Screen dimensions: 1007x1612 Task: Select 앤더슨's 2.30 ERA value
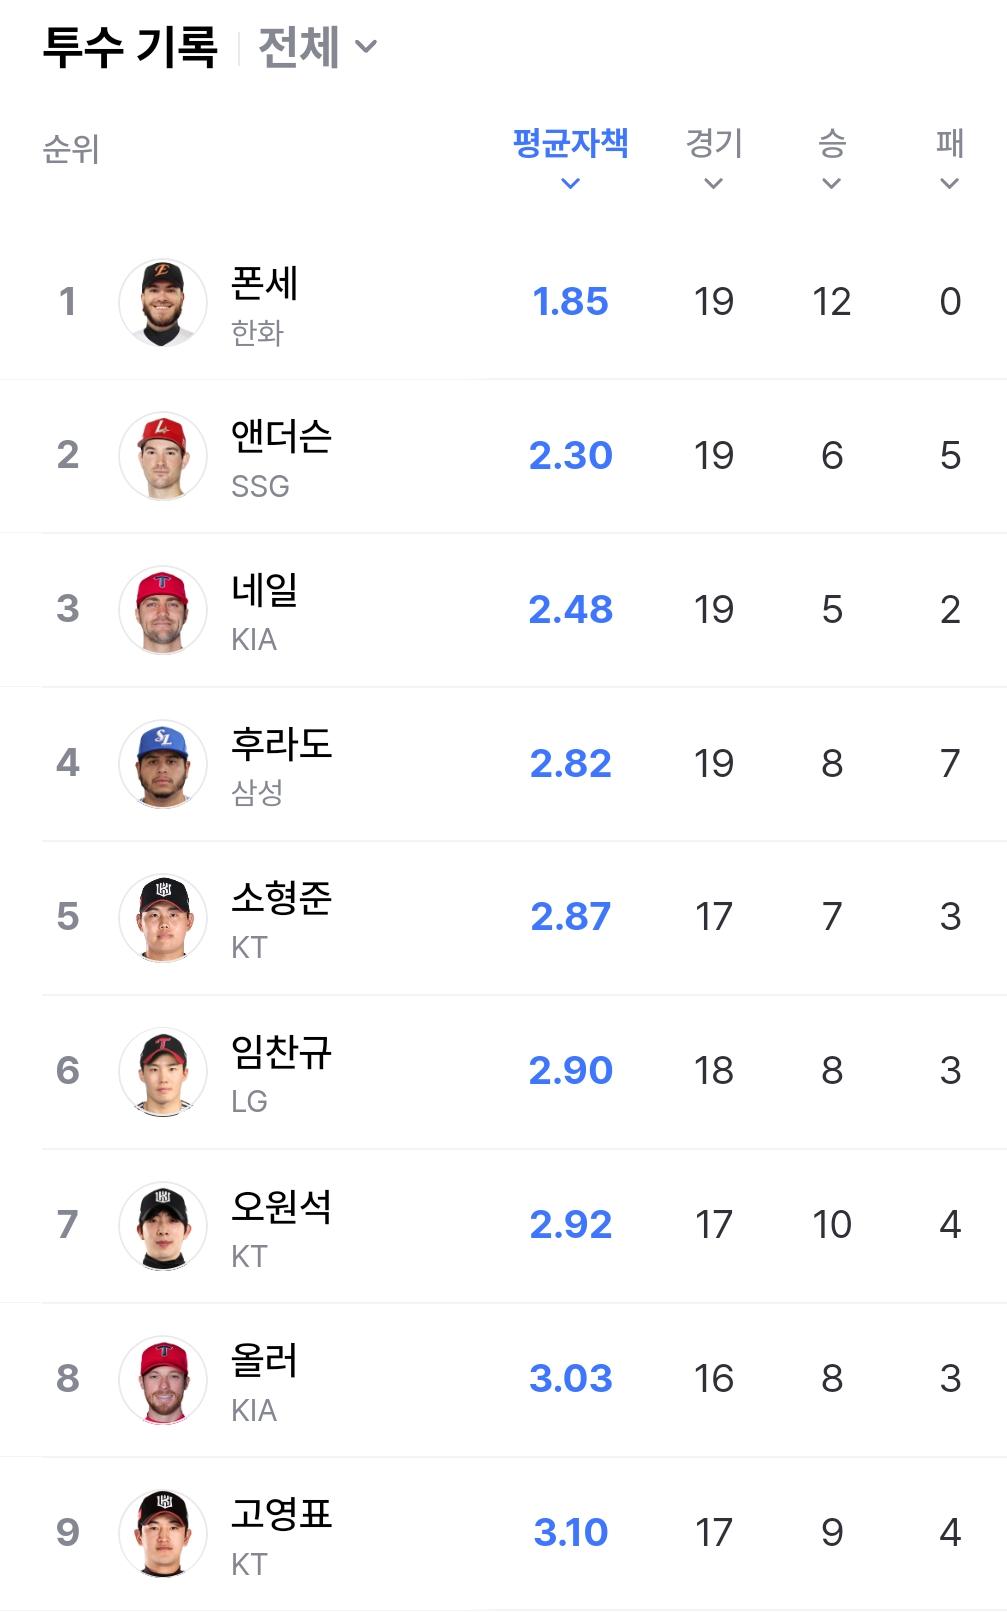(570, 456)
